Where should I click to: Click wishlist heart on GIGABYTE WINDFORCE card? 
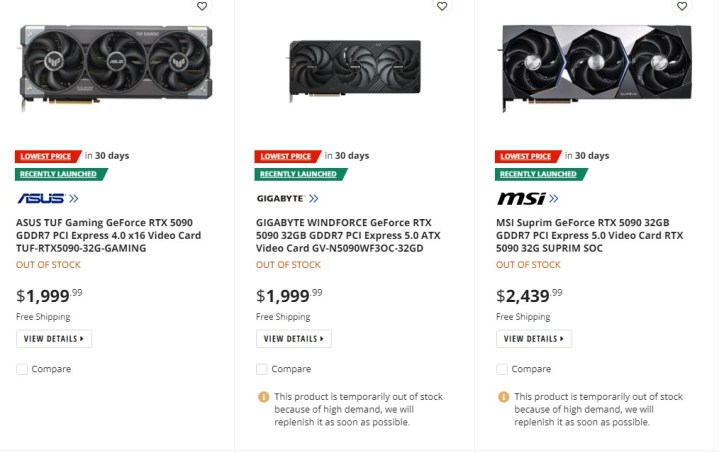tap(442, 6)
